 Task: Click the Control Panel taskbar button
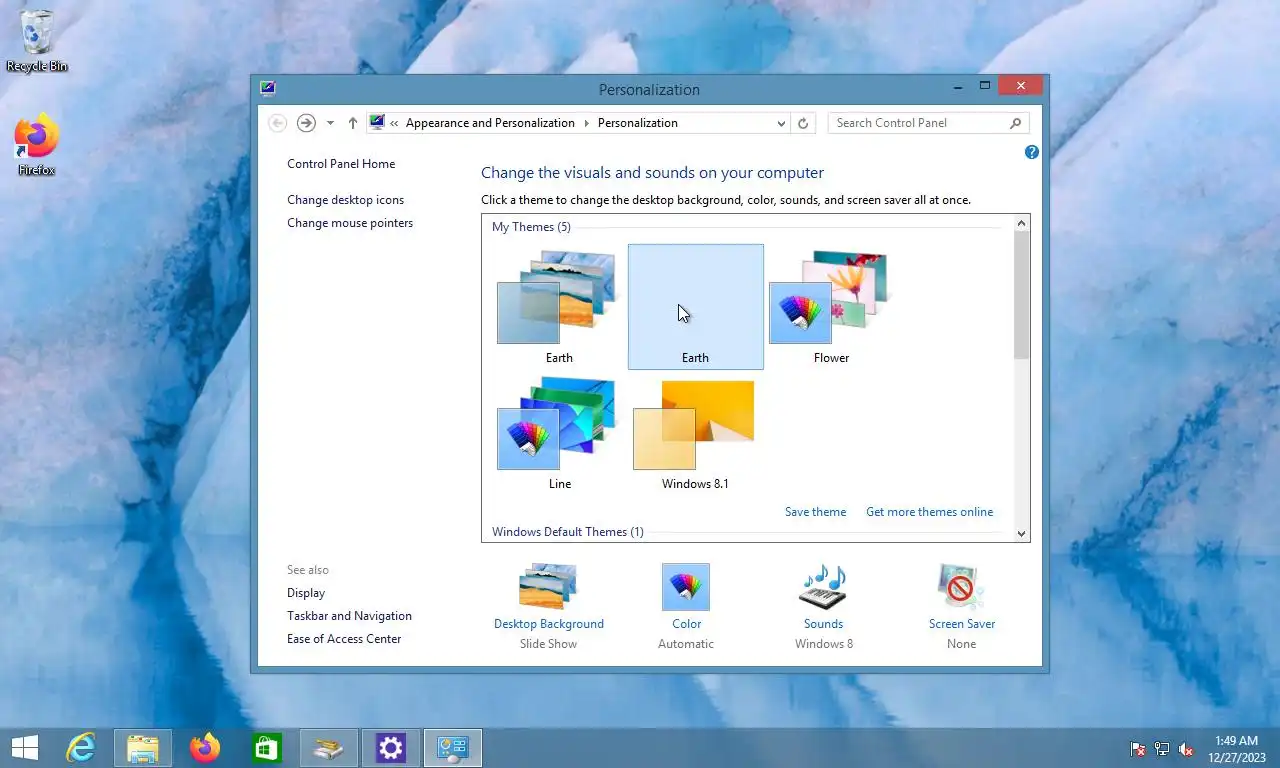[453, 748]
